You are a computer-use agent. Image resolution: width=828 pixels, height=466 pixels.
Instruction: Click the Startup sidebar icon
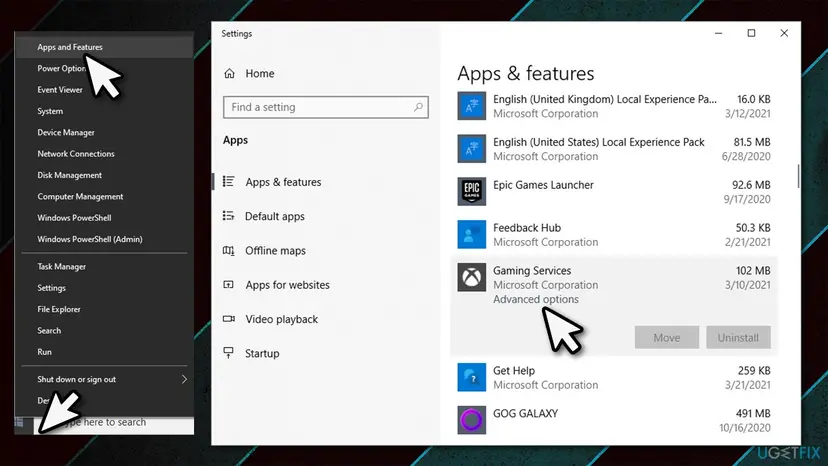[x=228, y=352]
